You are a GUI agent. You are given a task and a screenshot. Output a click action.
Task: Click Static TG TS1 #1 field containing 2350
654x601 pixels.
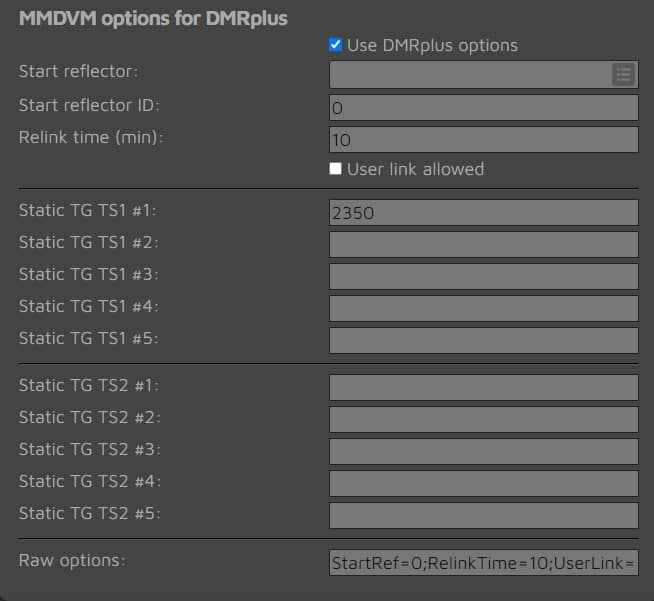click(x=483, y=213)
